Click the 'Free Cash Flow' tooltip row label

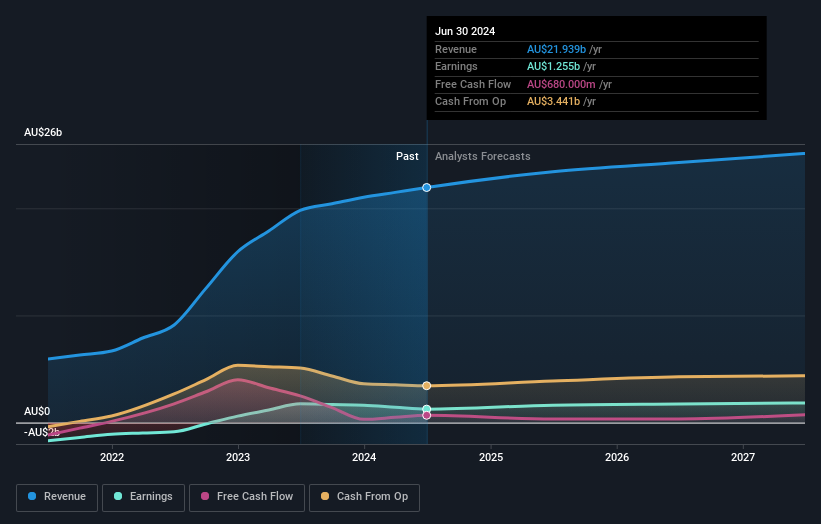coord(473,84)
